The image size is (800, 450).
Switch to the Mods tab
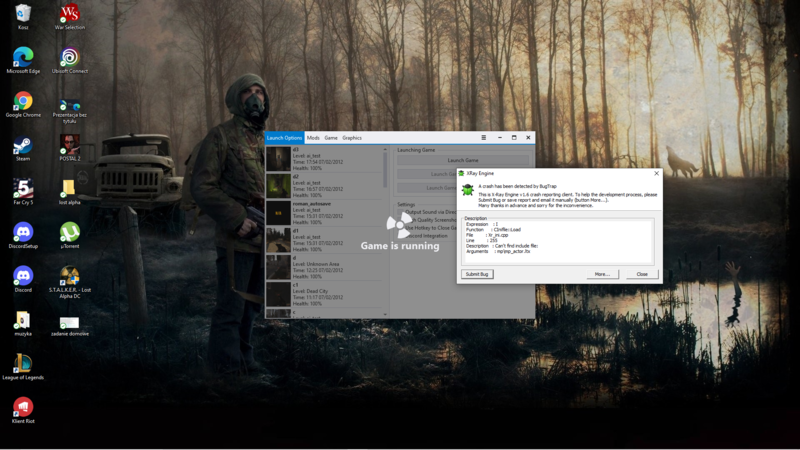coord(313,138)
